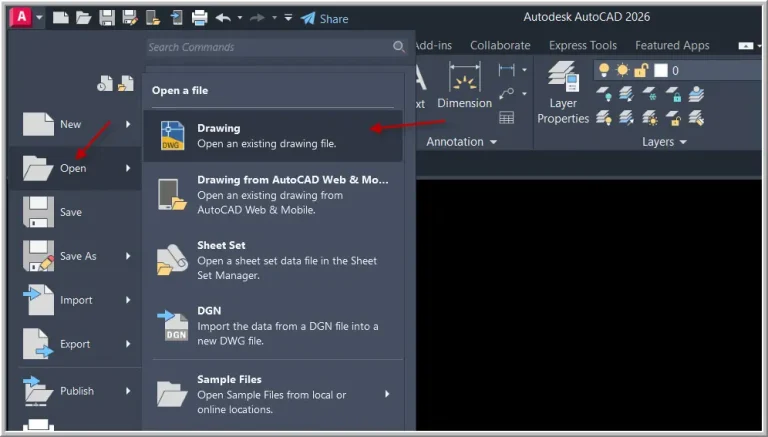Viewport: 768px width, 437px height.
Task: Expand the Import submenu arrow
Action: [x=128, y=300]
